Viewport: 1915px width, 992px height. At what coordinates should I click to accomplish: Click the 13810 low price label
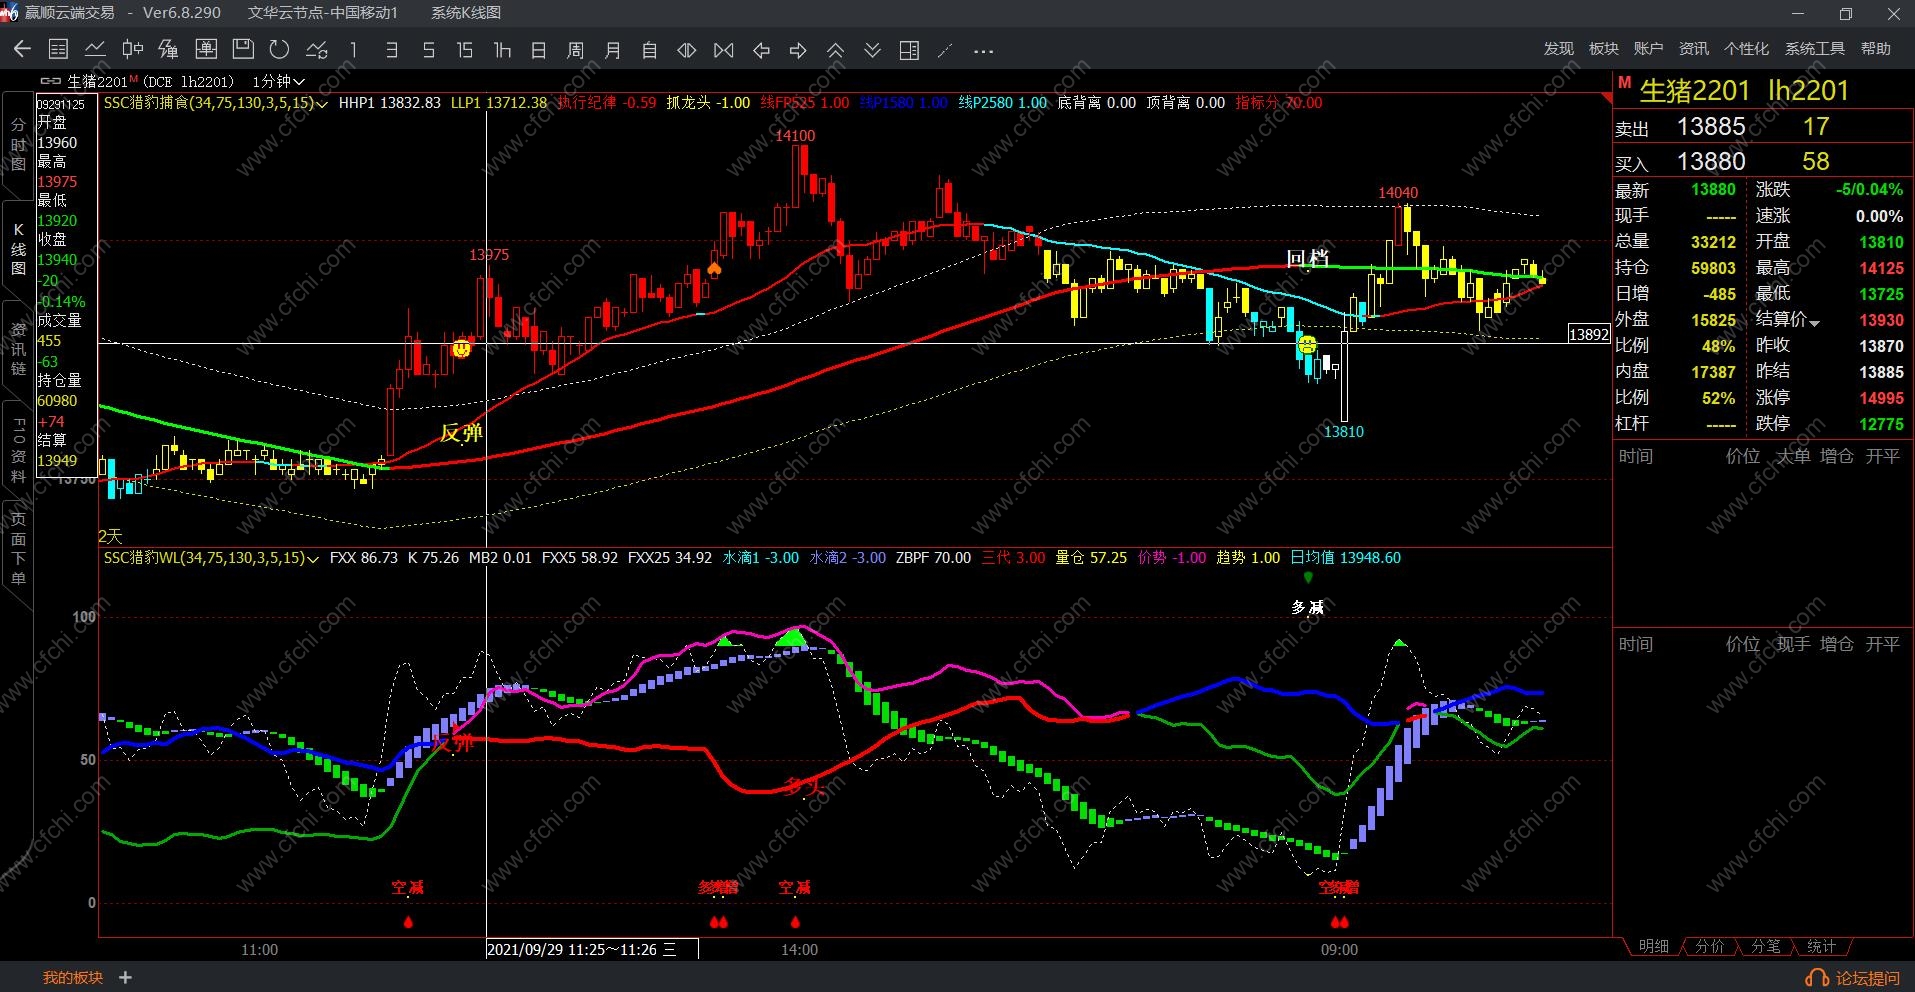[1344, 432]
